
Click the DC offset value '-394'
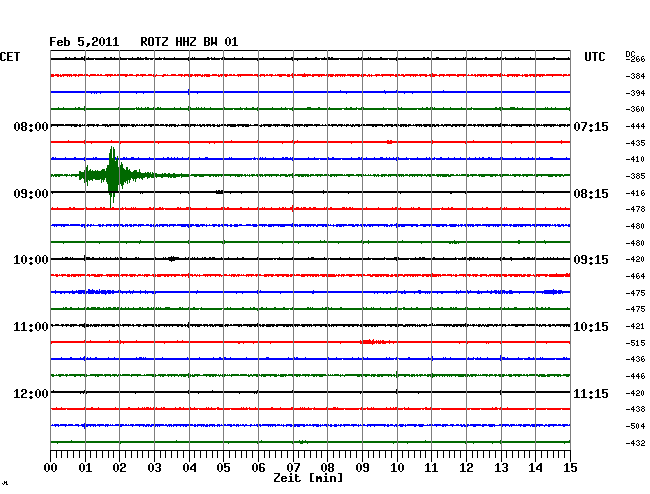(635, 93)
